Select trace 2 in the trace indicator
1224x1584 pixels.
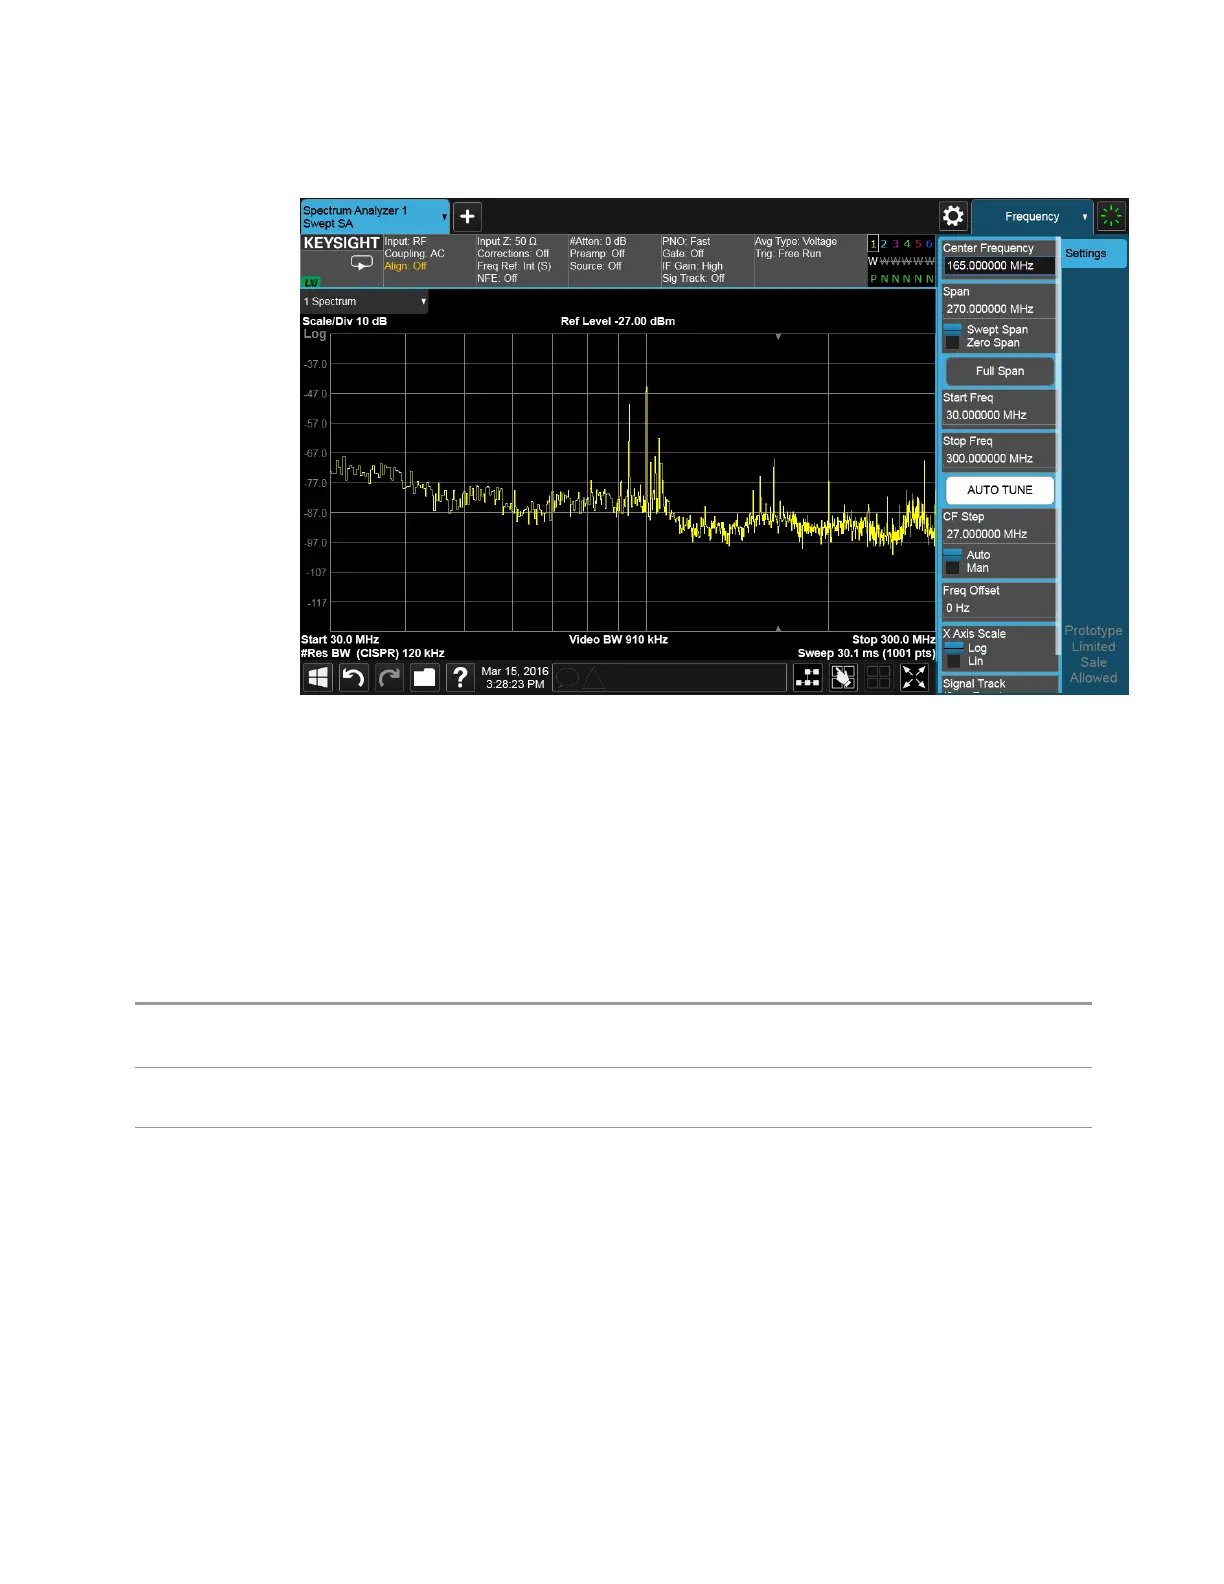click(x=884, y=244)
